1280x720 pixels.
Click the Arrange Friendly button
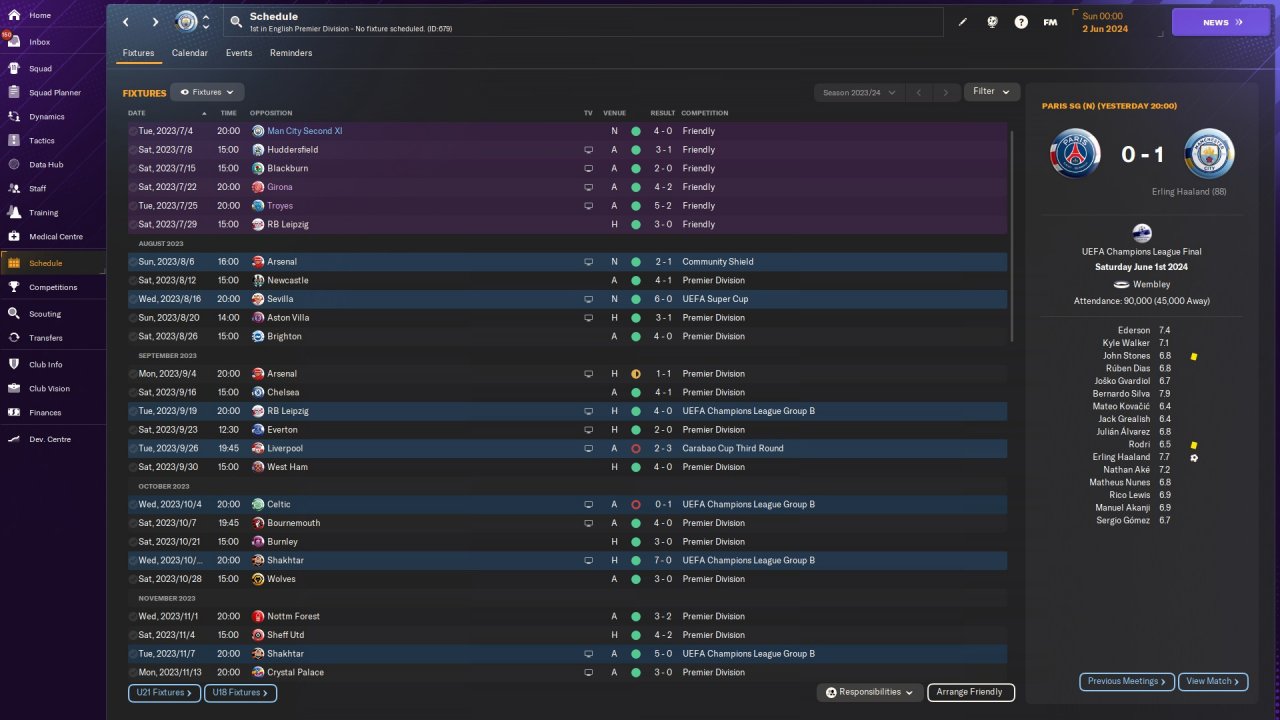click(970, 692)
